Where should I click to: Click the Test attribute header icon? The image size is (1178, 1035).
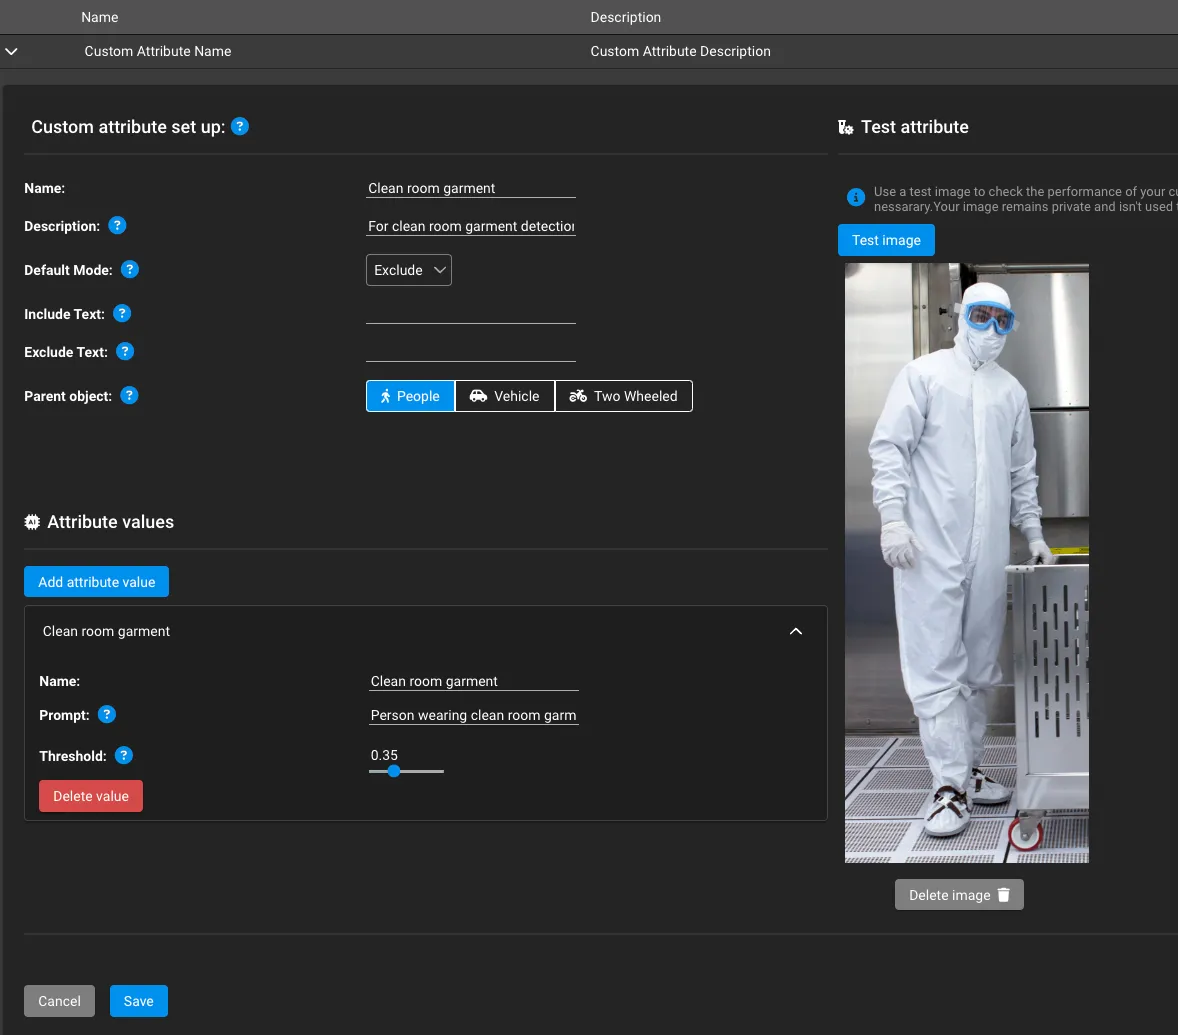pyautogui.click(x=846, y=127)
